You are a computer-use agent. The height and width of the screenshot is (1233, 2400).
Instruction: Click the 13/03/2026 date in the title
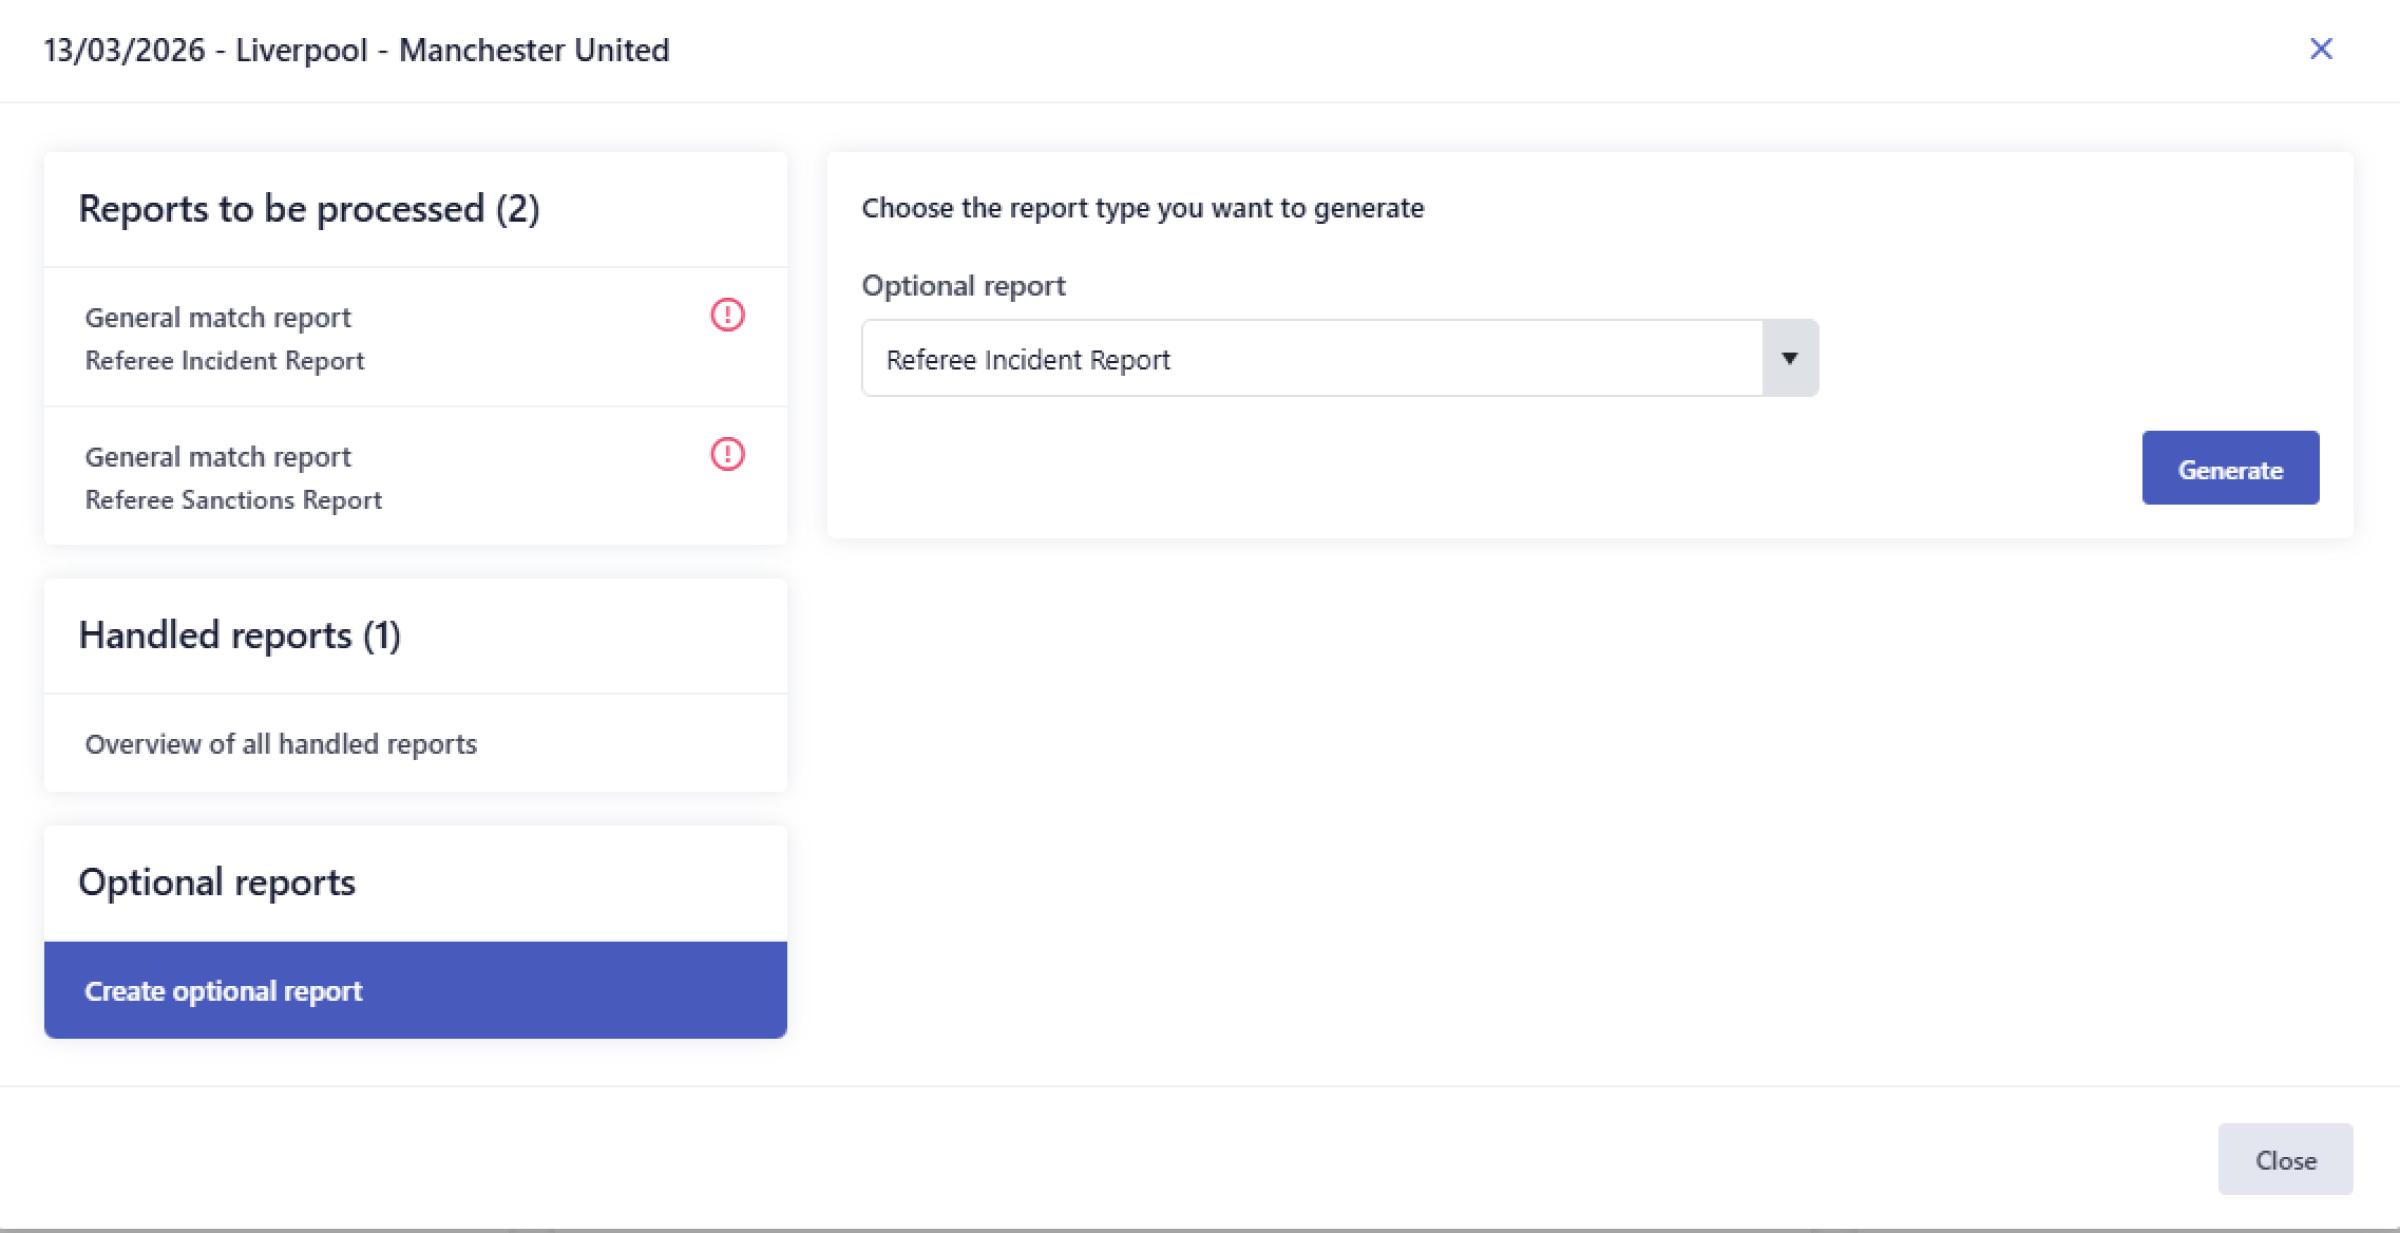tap(124, 50)
